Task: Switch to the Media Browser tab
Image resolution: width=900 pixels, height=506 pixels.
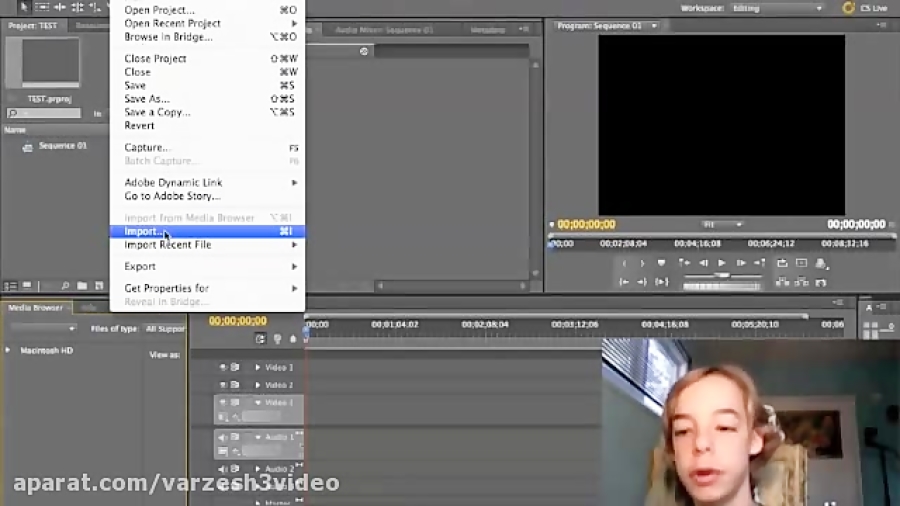Action: tap(36, 308)
